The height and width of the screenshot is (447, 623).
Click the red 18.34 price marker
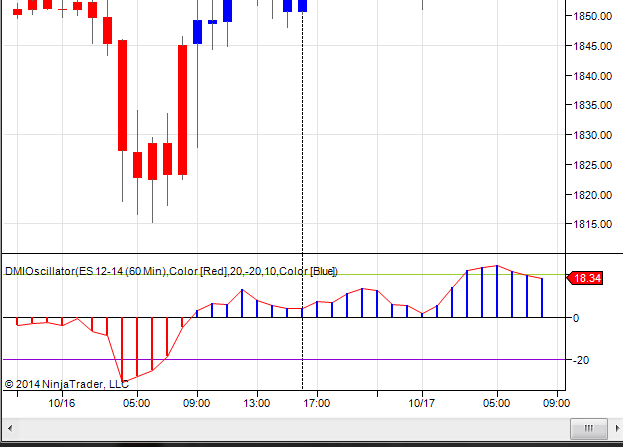[x=585, y=278]
